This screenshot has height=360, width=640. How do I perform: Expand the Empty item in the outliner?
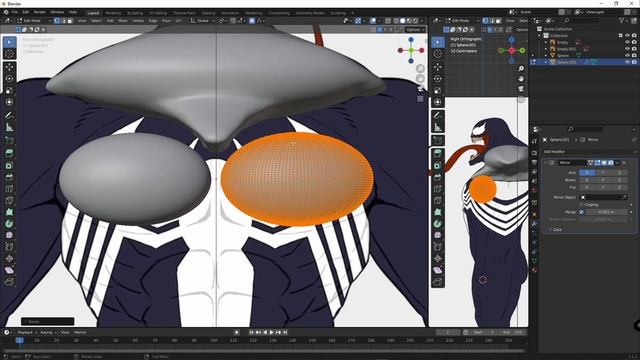(546, 42)
